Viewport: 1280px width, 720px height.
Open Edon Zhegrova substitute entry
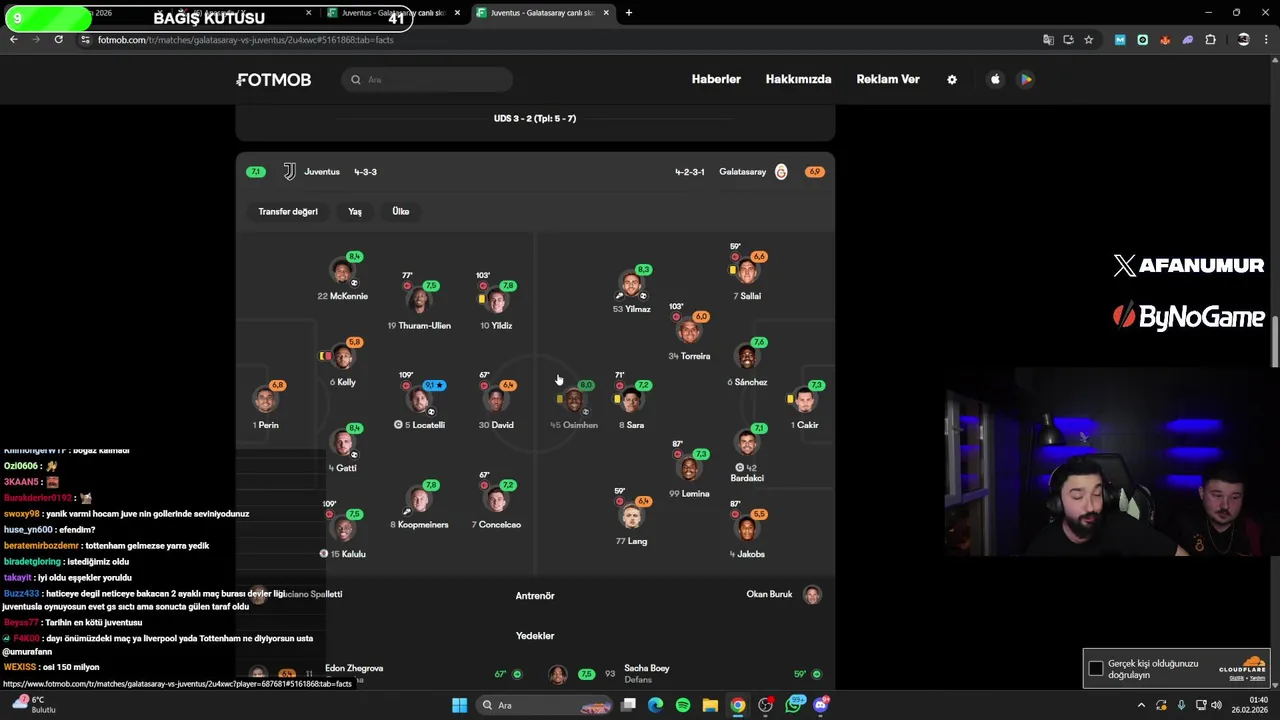coord(354,668)
